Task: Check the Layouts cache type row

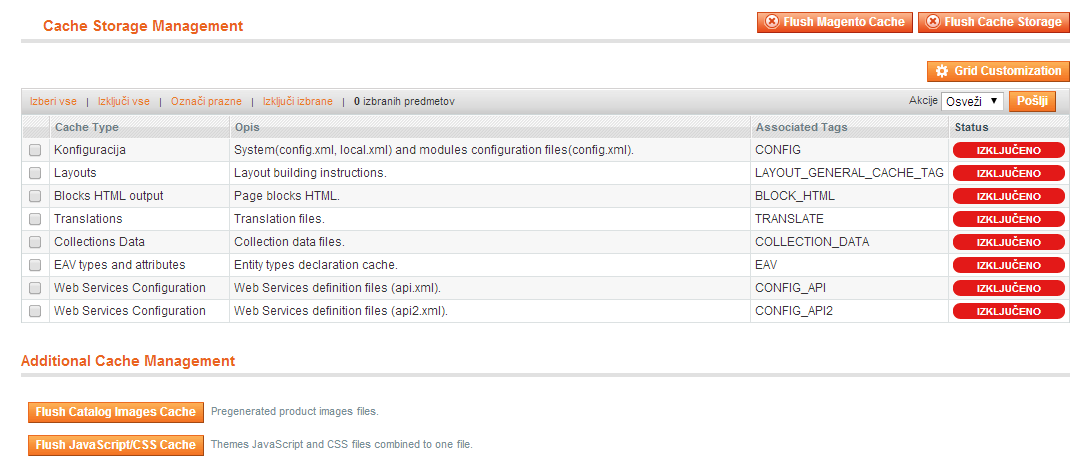Action: coord(35,173)
